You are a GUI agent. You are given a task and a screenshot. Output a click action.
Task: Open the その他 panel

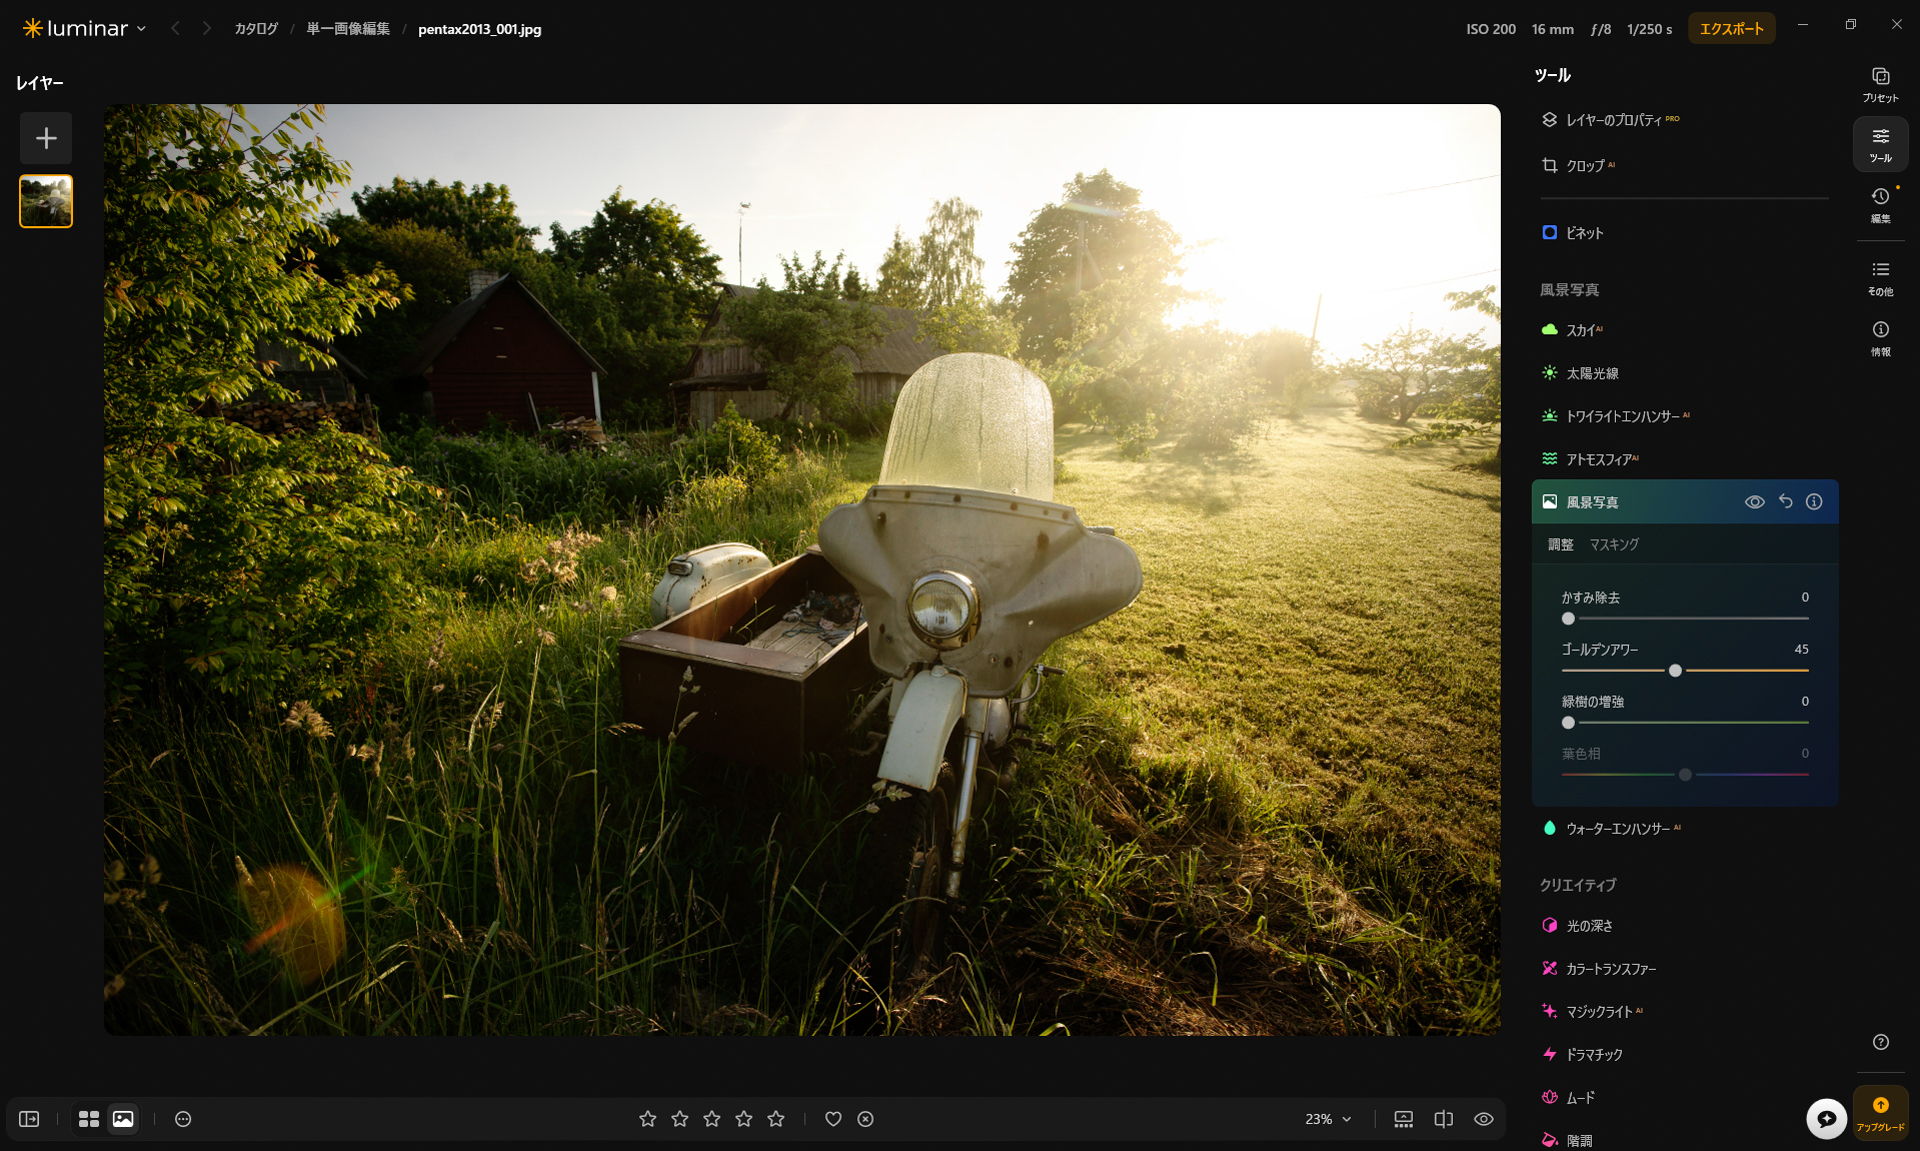pos(1880,278)
